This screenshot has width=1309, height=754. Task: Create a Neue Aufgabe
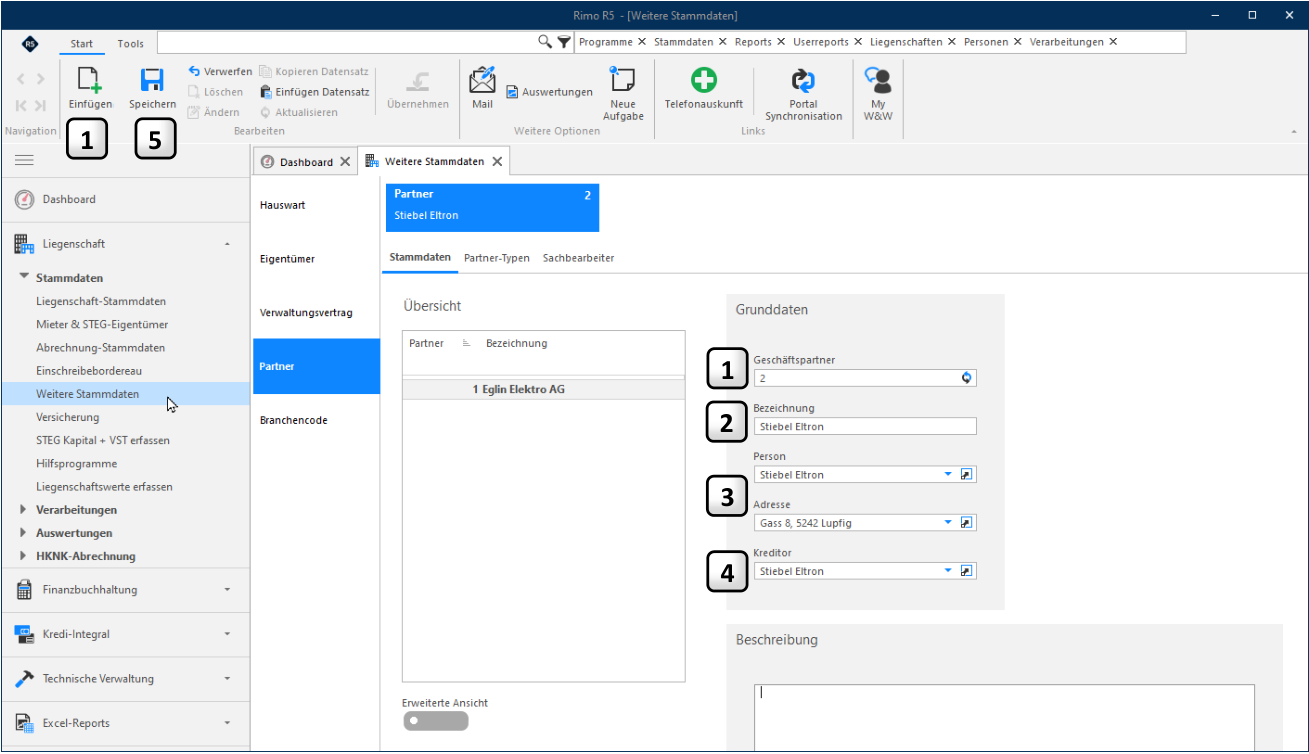pyautogui.click(x=623, y=93)
